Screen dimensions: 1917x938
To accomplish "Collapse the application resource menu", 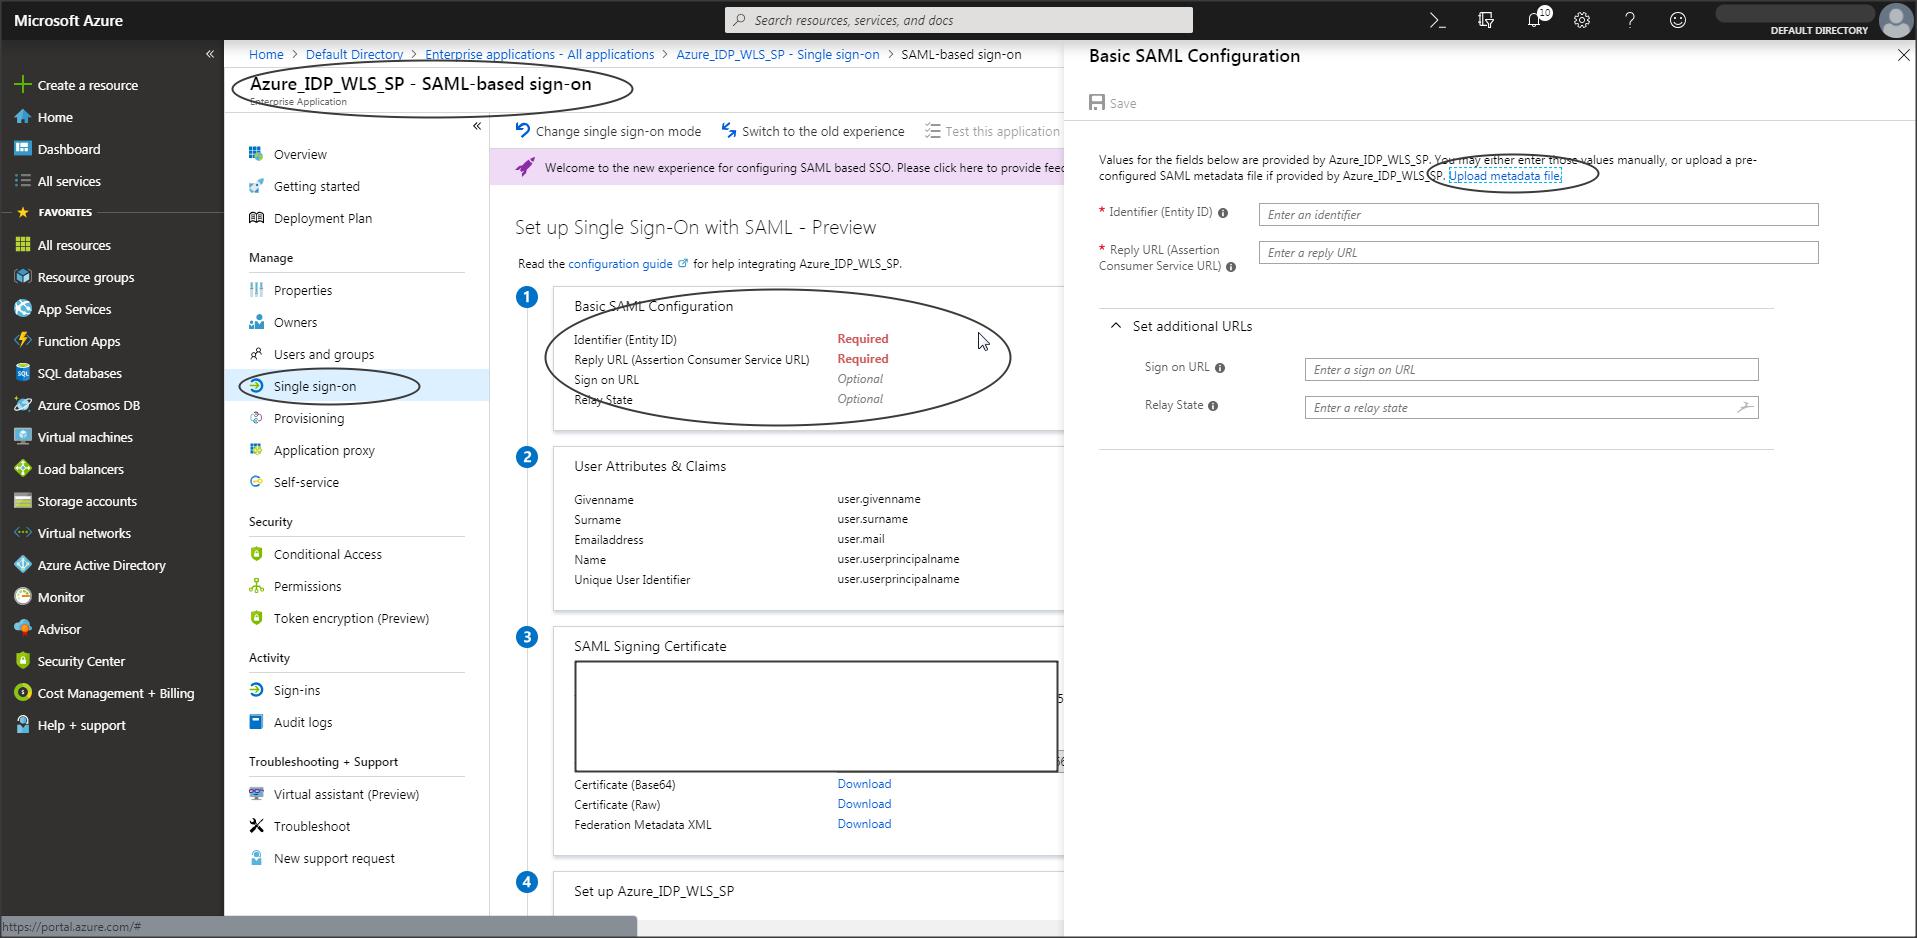I will (x=477, y=126).
